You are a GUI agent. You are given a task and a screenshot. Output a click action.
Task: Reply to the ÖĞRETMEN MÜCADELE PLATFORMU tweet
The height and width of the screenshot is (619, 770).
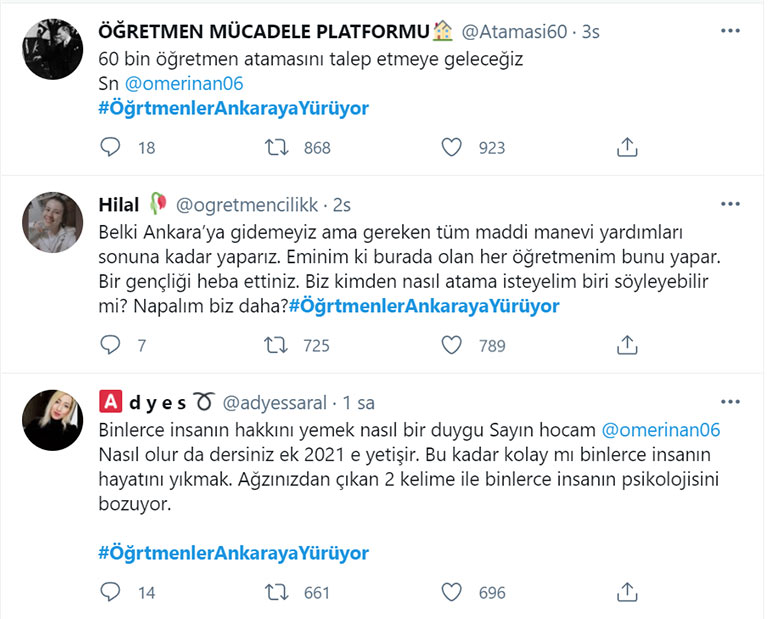111,147
